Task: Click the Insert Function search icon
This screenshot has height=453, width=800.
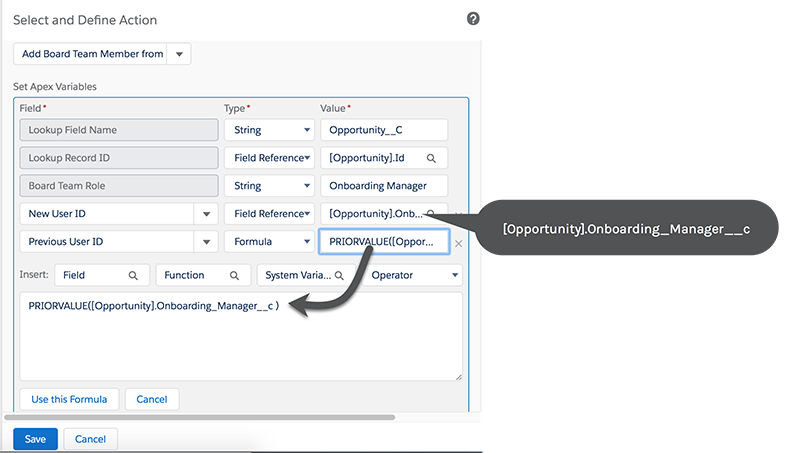Action: (234, 275)
